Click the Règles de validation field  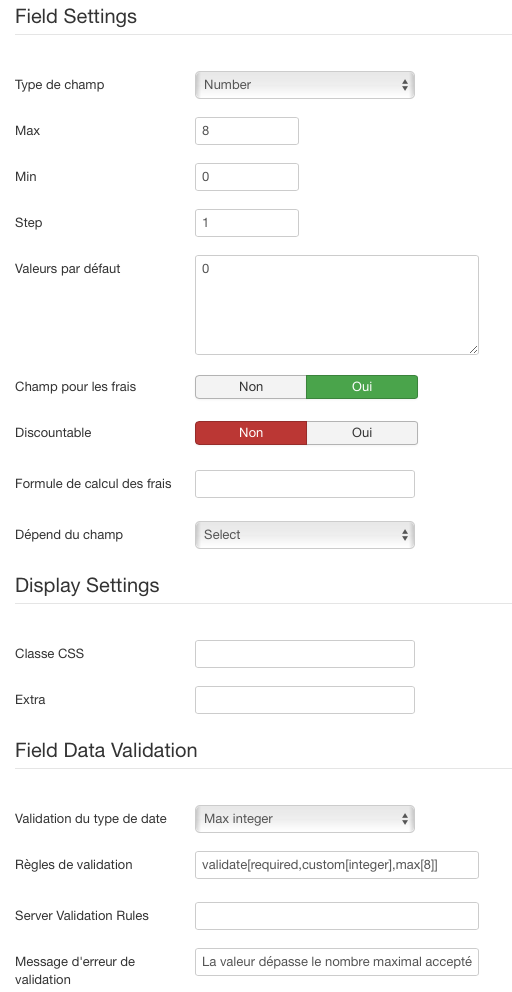(x=337, y=865)
